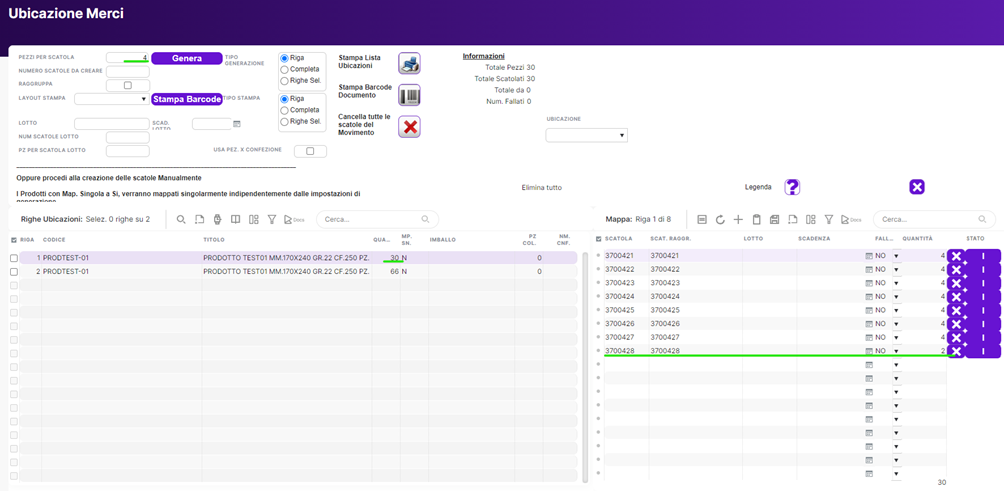Click the book icon in Righe Ubicazioni toolbar
1004x491 pixels.
(x=235, y=220)
